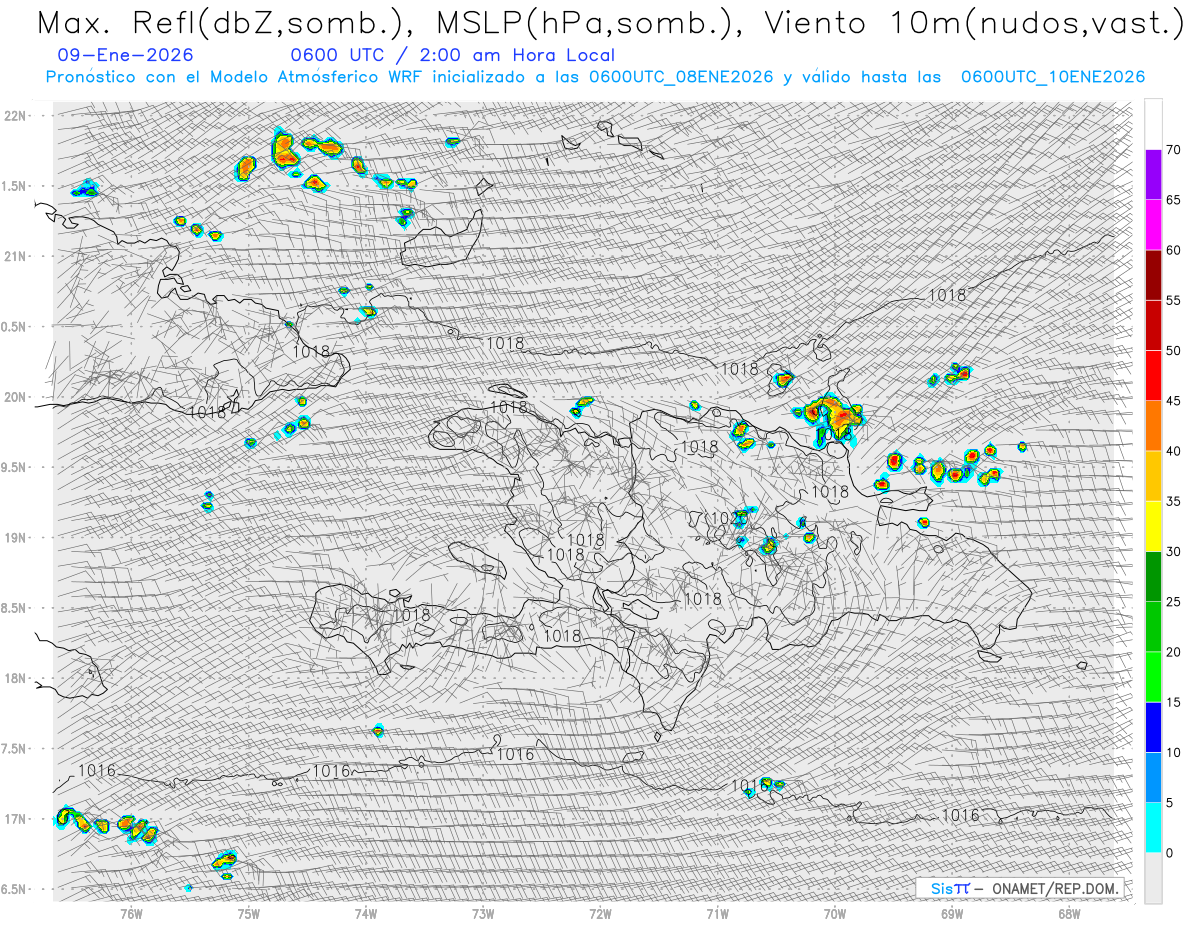Click the '17N' latitude axis label
This screenshot has width=1200, height=927.
[15, 819]
